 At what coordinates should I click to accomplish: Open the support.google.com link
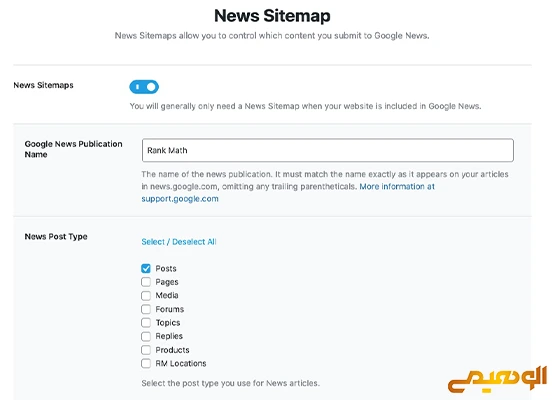180,199
